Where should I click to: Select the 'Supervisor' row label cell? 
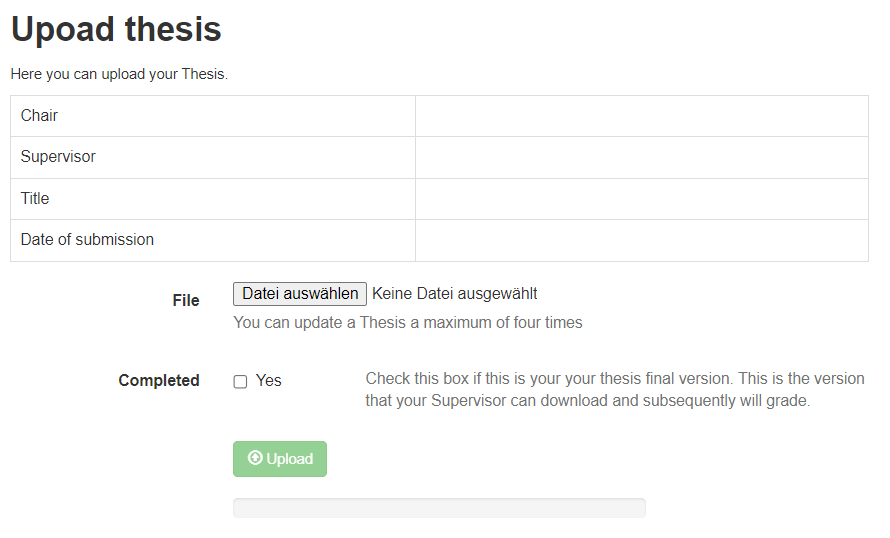click(212, 158)
